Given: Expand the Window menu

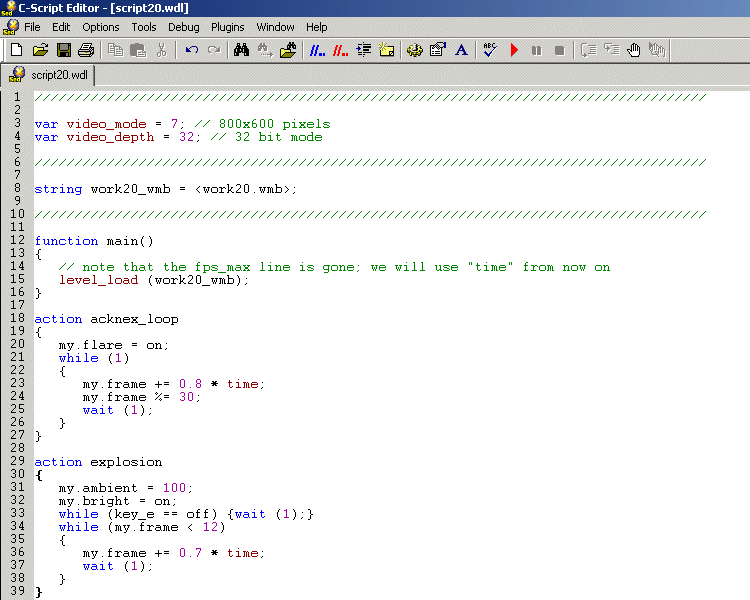Looking at the screenshot, I should click(x=275, y=27).
